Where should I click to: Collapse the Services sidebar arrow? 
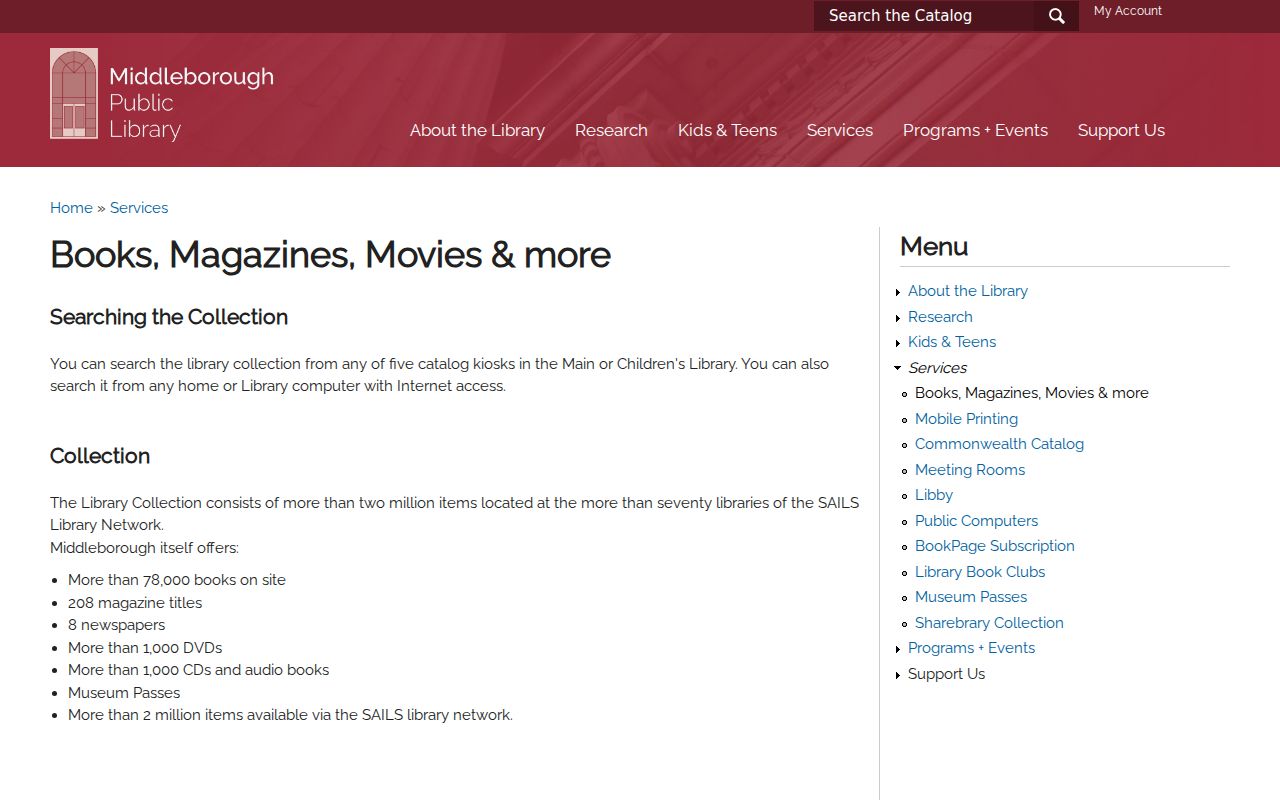click(898, 368)
